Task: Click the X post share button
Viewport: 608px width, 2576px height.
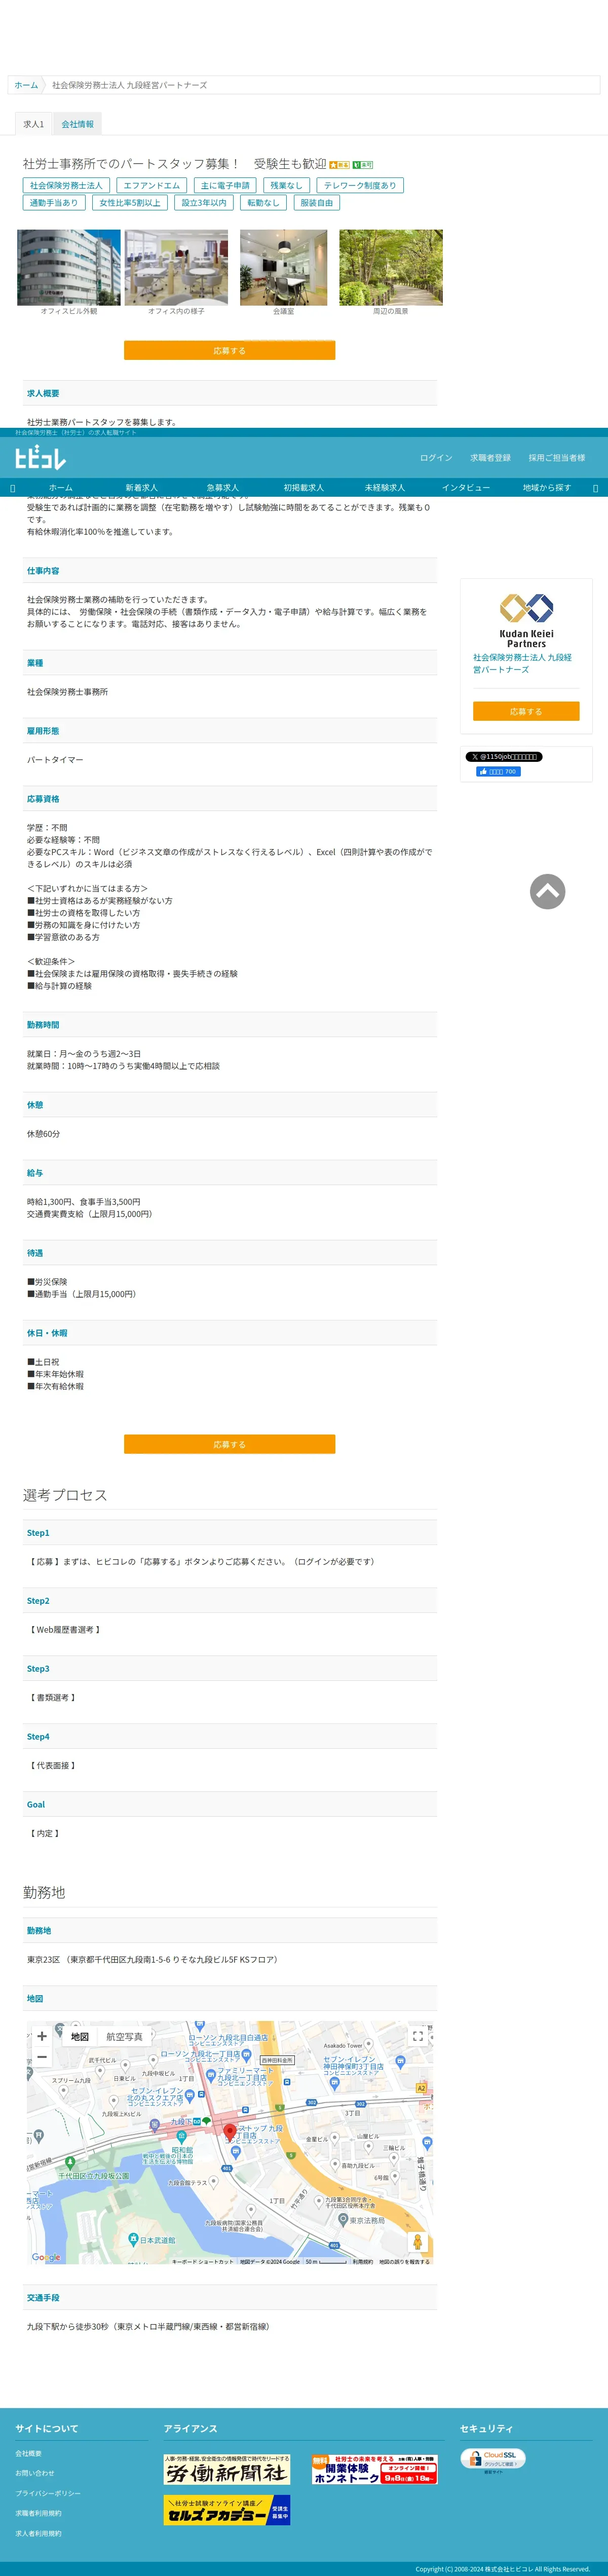Action: [504, 757]
